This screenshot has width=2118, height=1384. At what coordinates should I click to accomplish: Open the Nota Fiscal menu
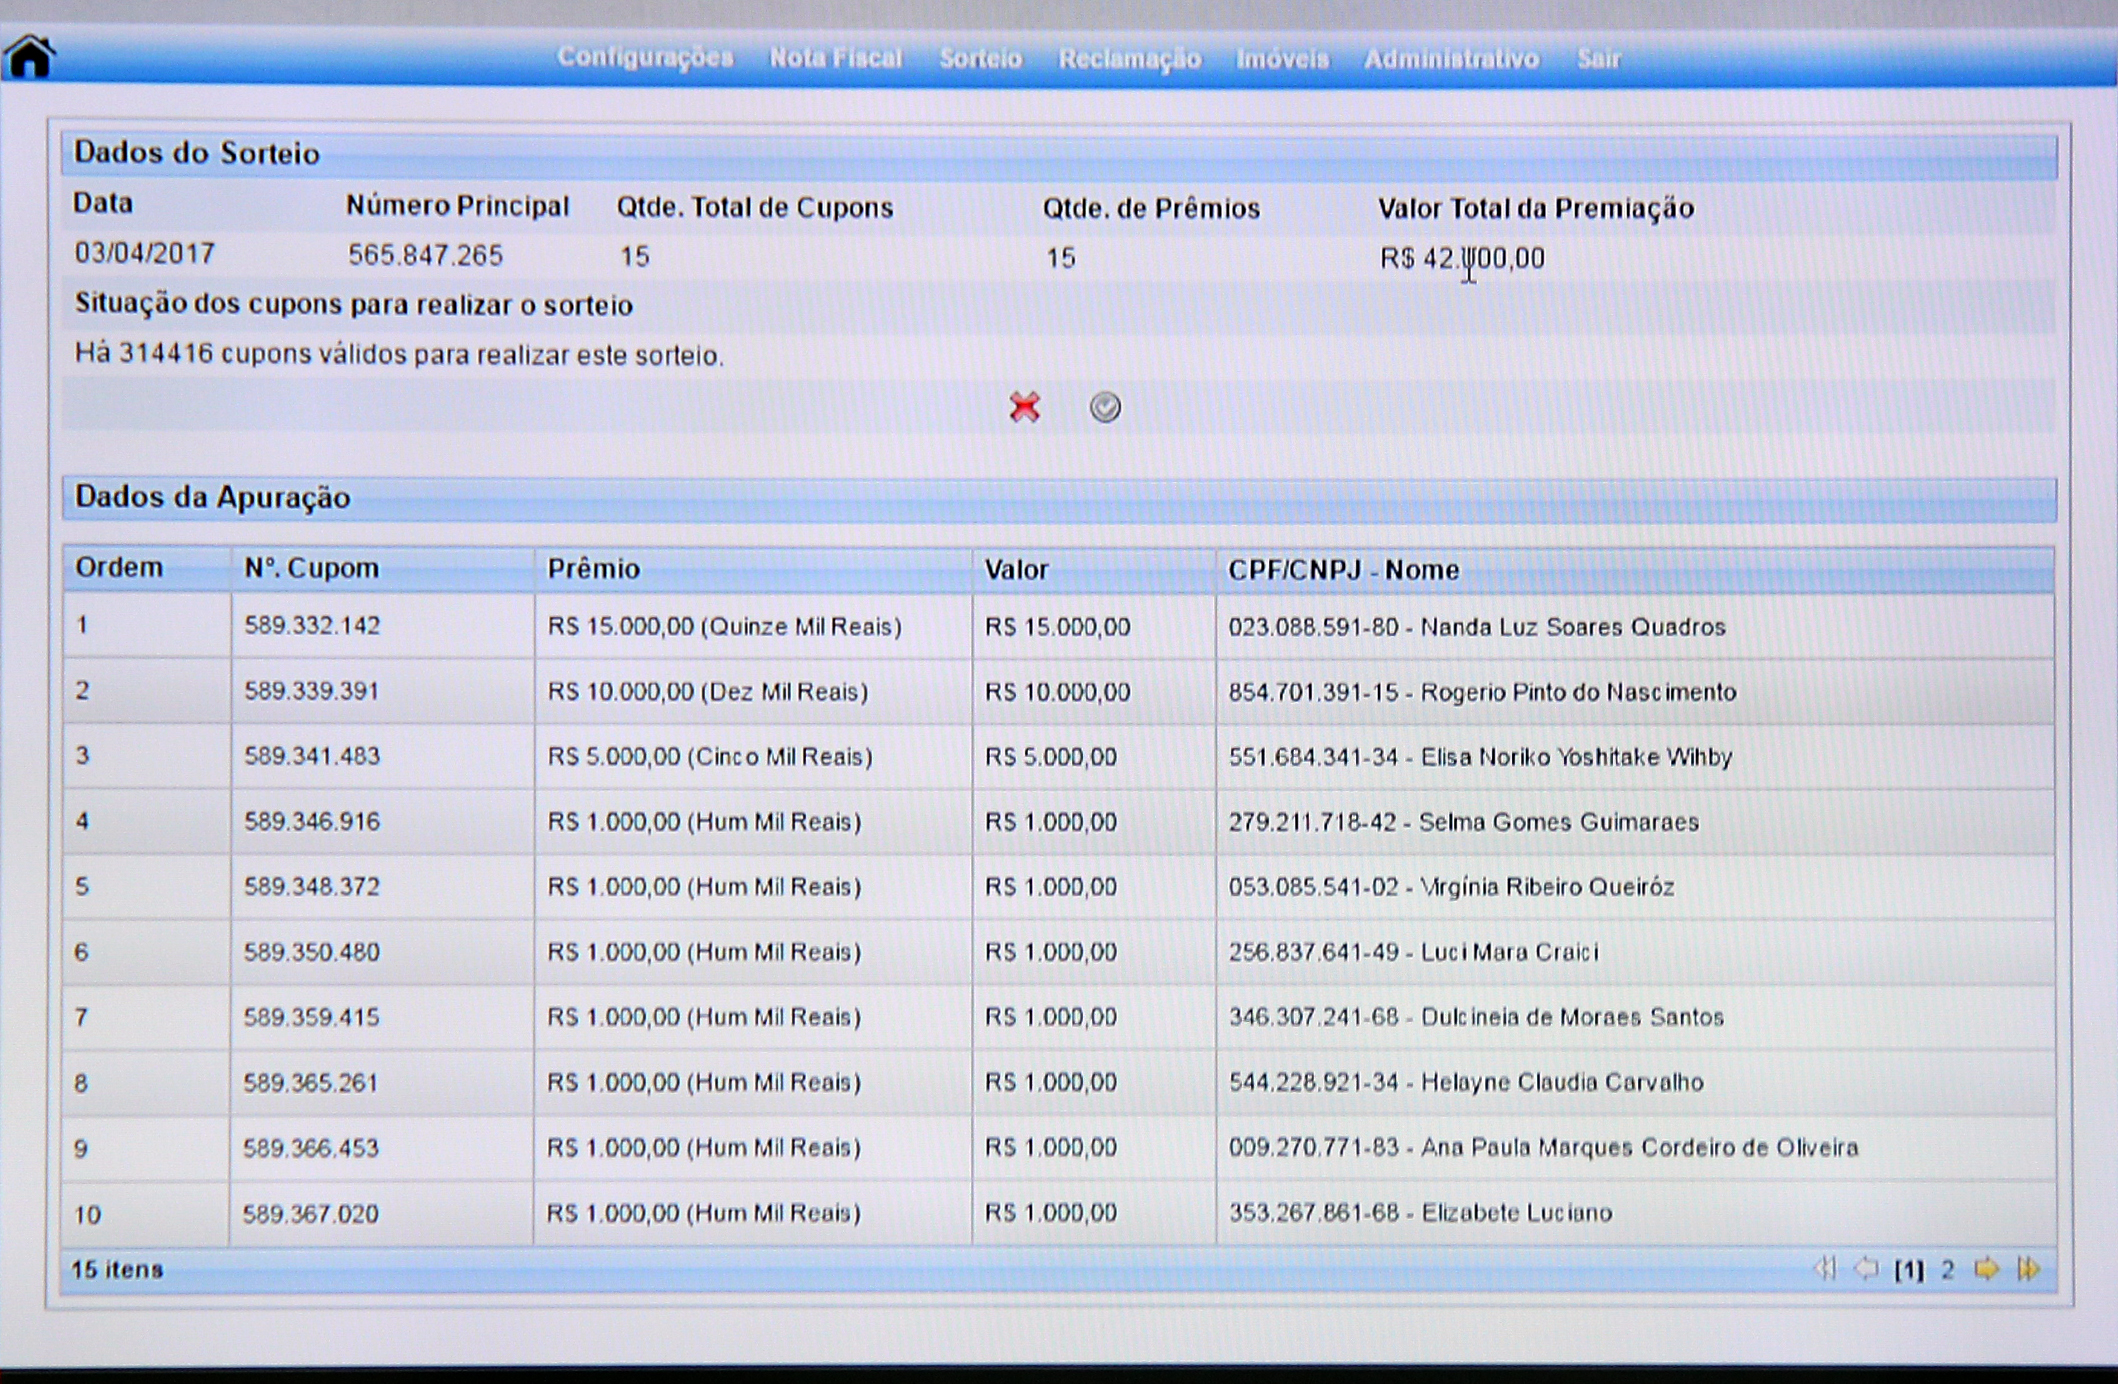tap(835, 58)
